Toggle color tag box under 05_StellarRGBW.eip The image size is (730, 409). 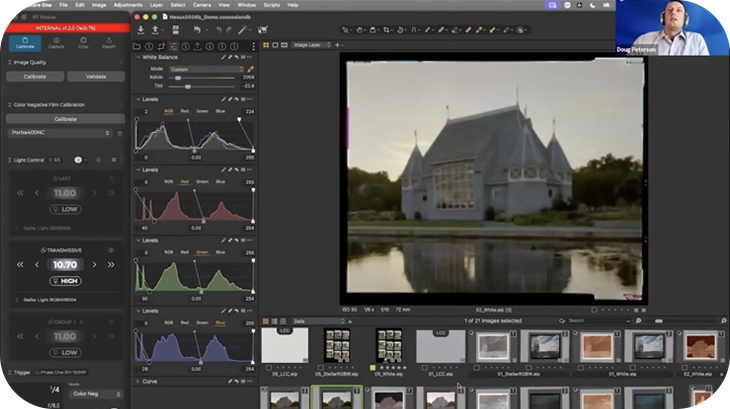coord(320,368)
